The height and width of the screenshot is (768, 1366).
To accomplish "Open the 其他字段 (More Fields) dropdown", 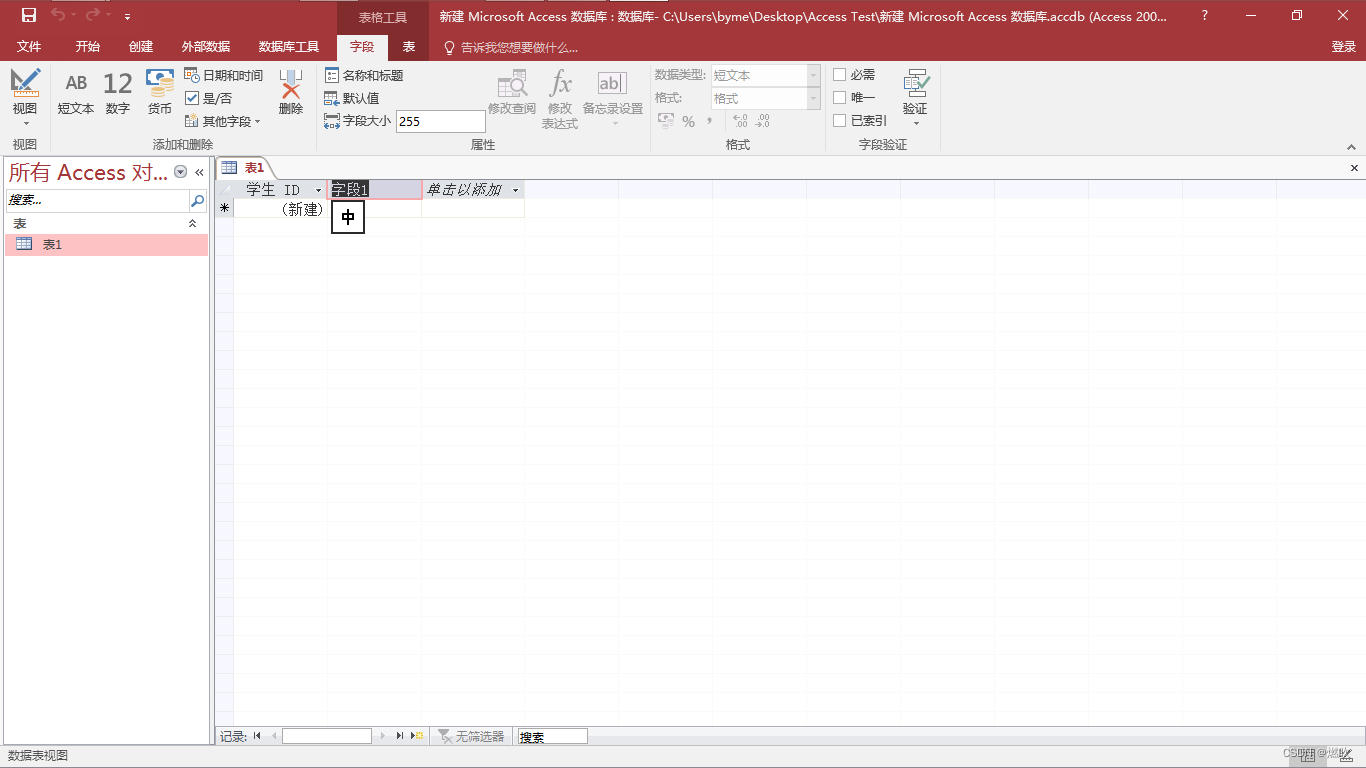I will pos(223,121).
